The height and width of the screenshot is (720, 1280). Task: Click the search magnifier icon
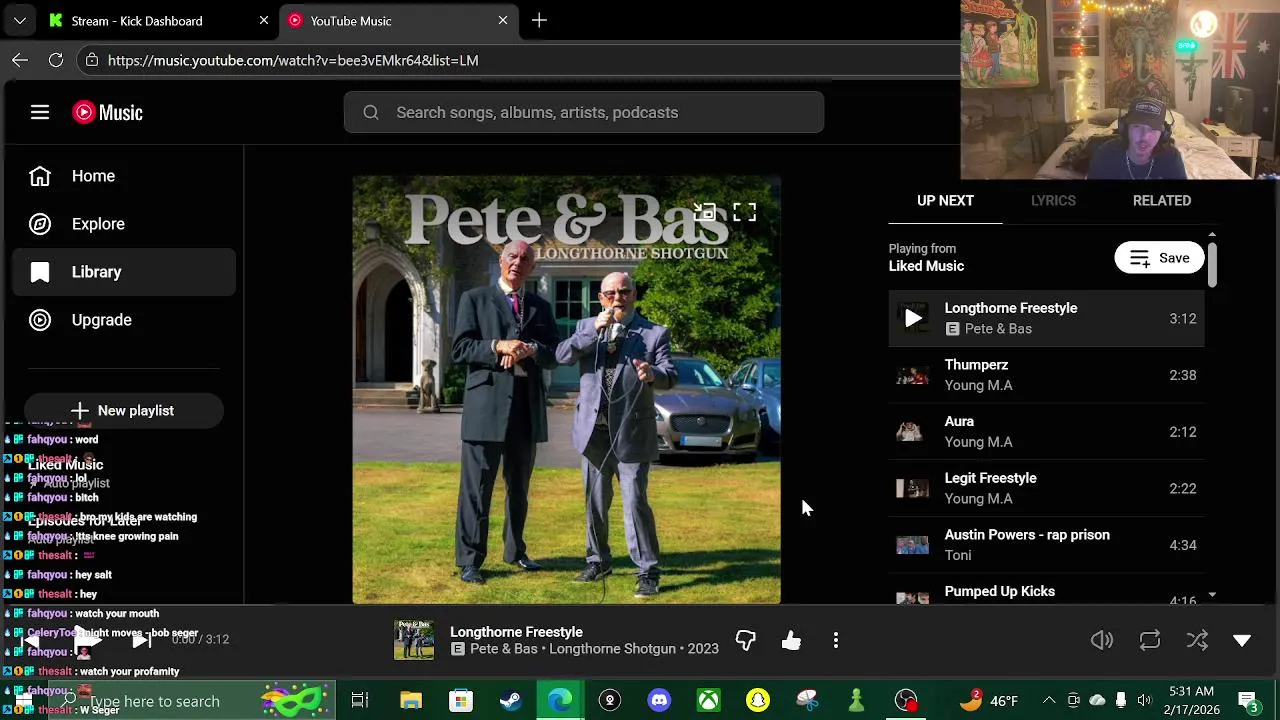pyautogui.click(x=371, y=112)
